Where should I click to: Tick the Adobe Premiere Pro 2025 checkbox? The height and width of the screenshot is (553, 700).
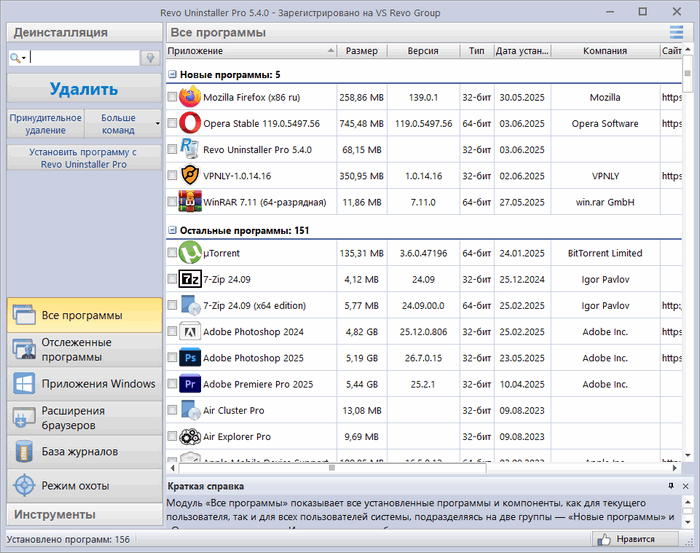(x=172, y=384)
